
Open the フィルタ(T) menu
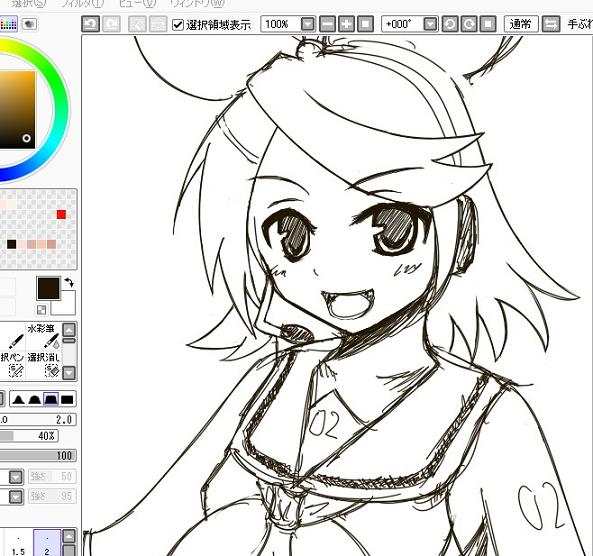pyautogui.click(x=82, y=3)
